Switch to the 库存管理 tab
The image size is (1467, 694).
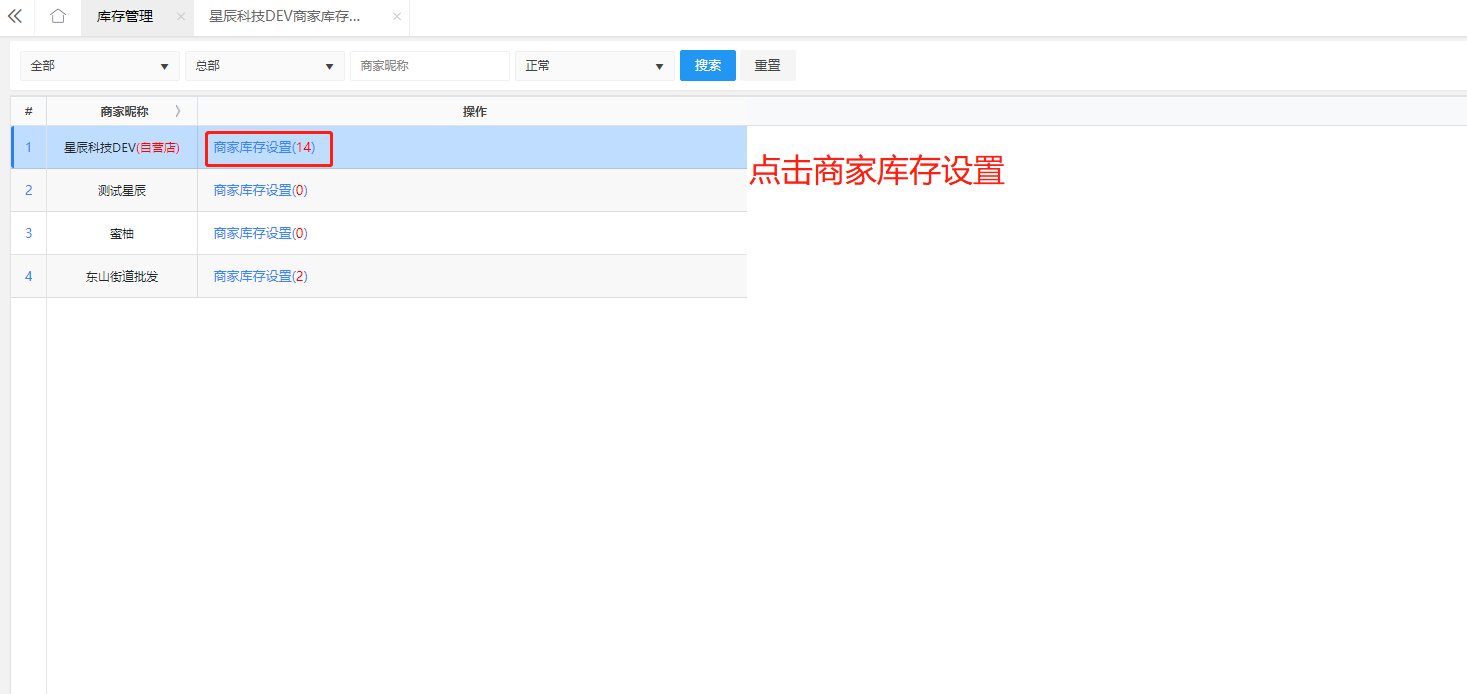125,17
